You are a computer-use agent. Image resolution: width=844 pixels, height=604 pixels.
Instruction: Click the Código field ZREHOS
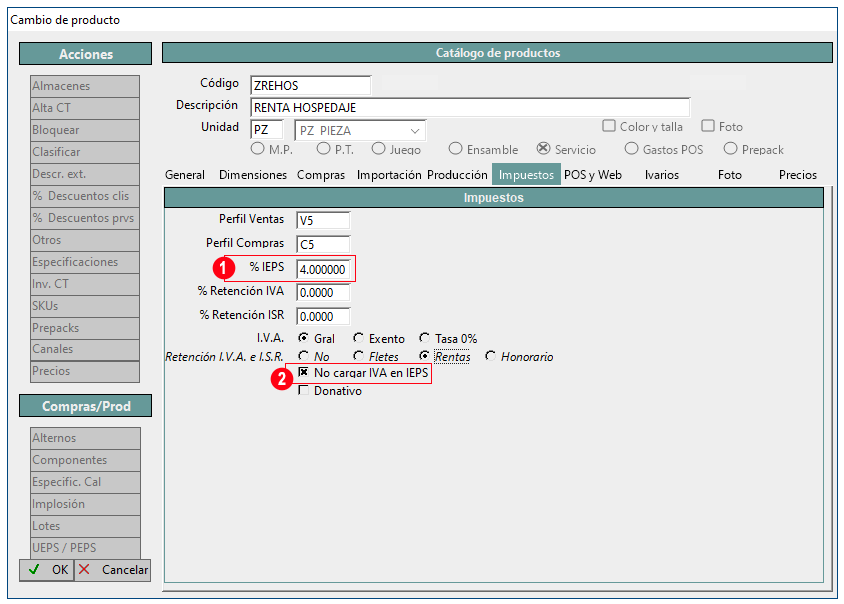[x=311, y=86]
